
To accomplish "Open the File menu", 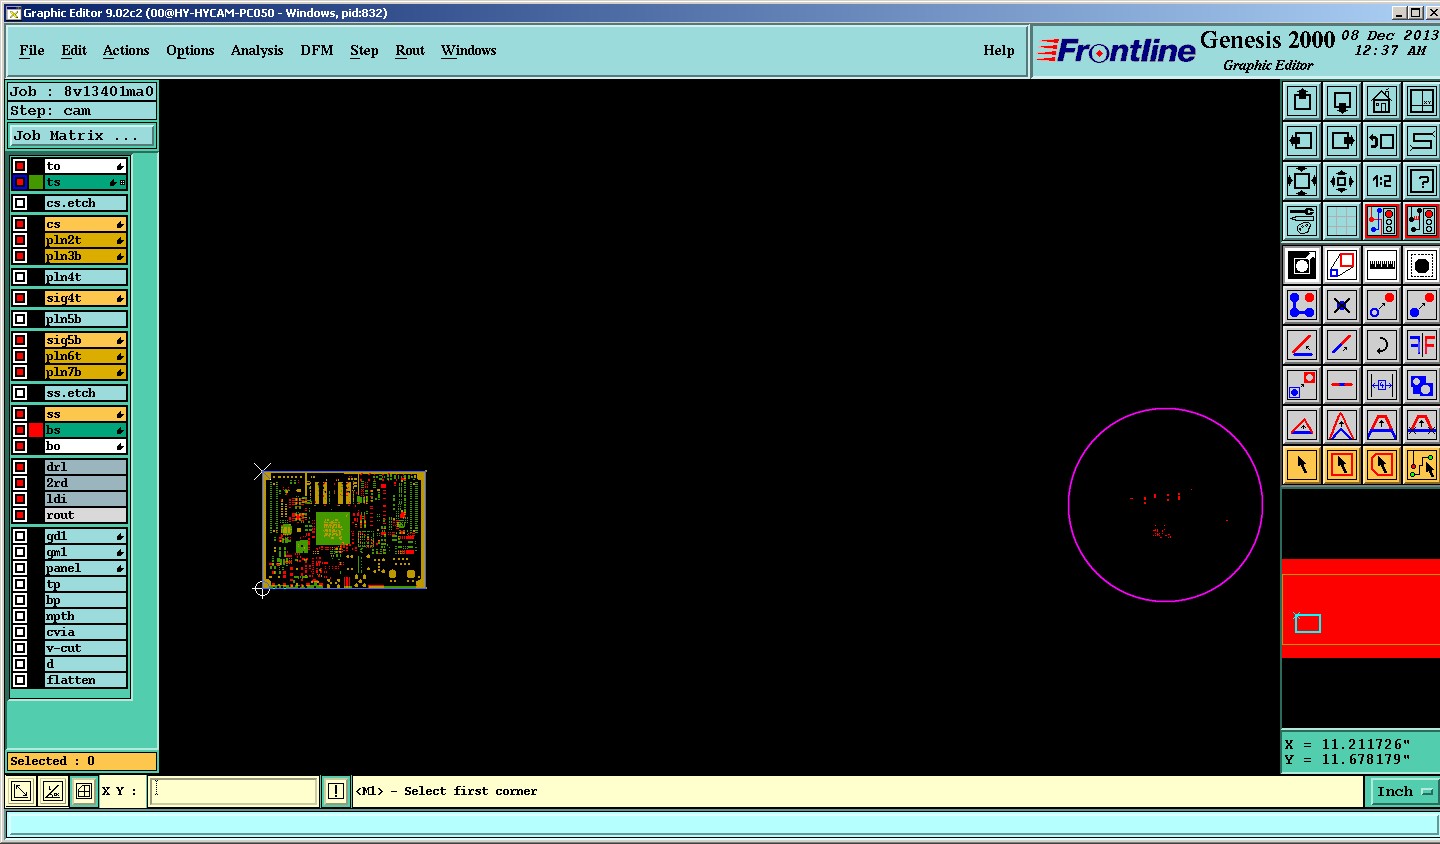I will [32, 50].
